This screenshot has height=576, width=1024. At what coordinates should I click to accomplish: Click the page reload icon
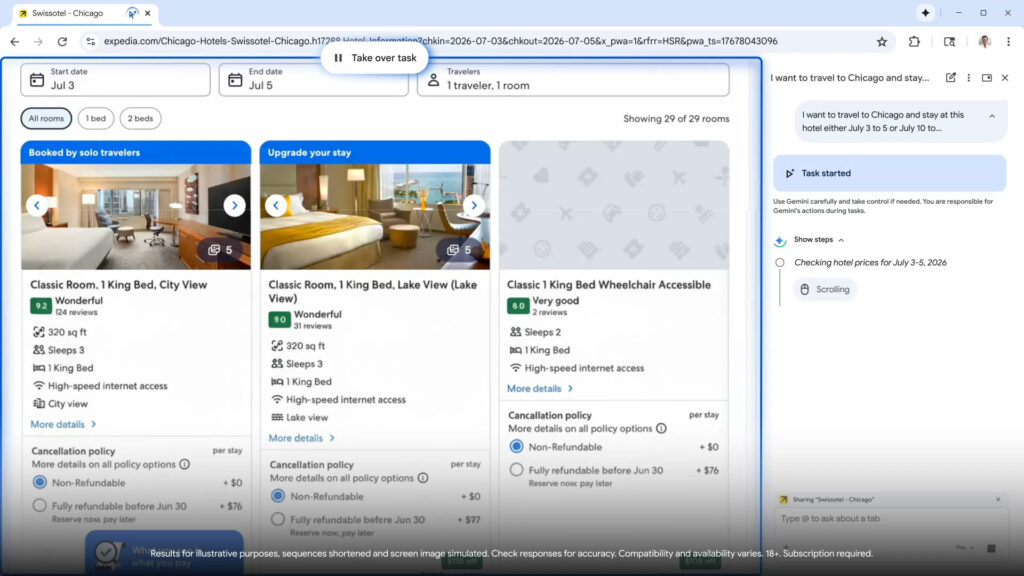pyautogui.click(x=60, y=42)
